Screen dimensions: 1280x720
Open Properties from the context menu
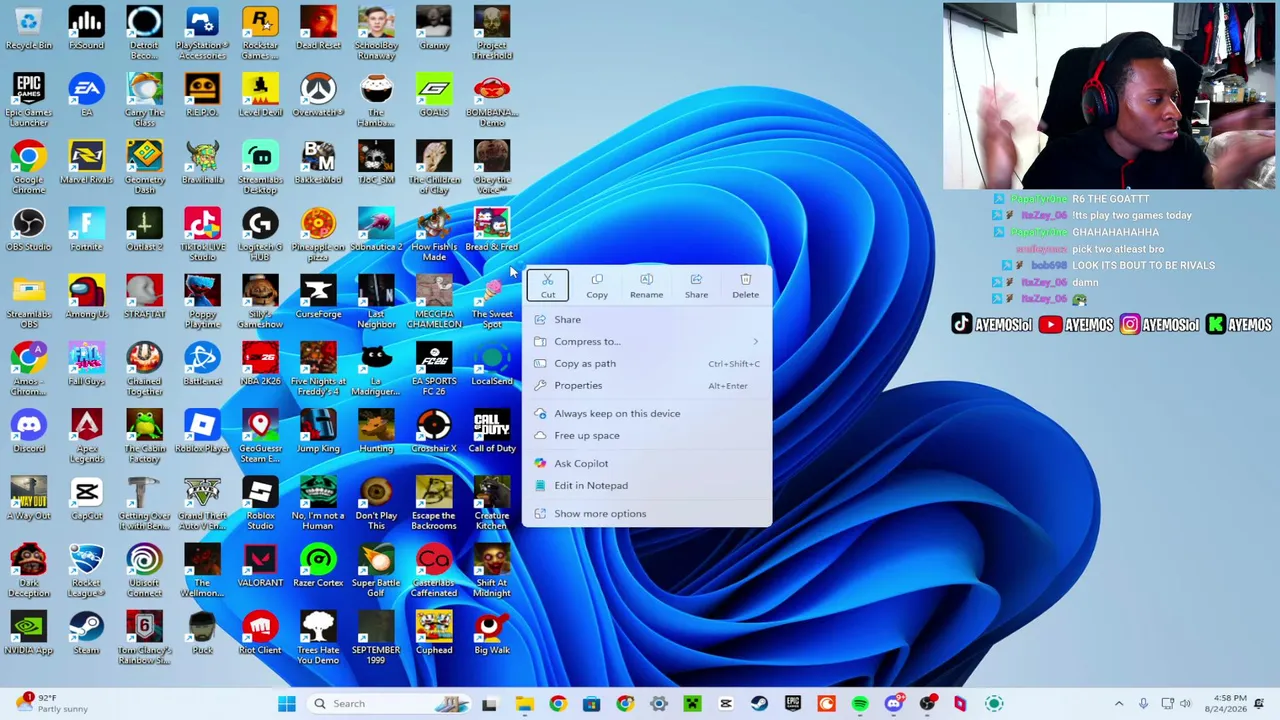point(648,385)
